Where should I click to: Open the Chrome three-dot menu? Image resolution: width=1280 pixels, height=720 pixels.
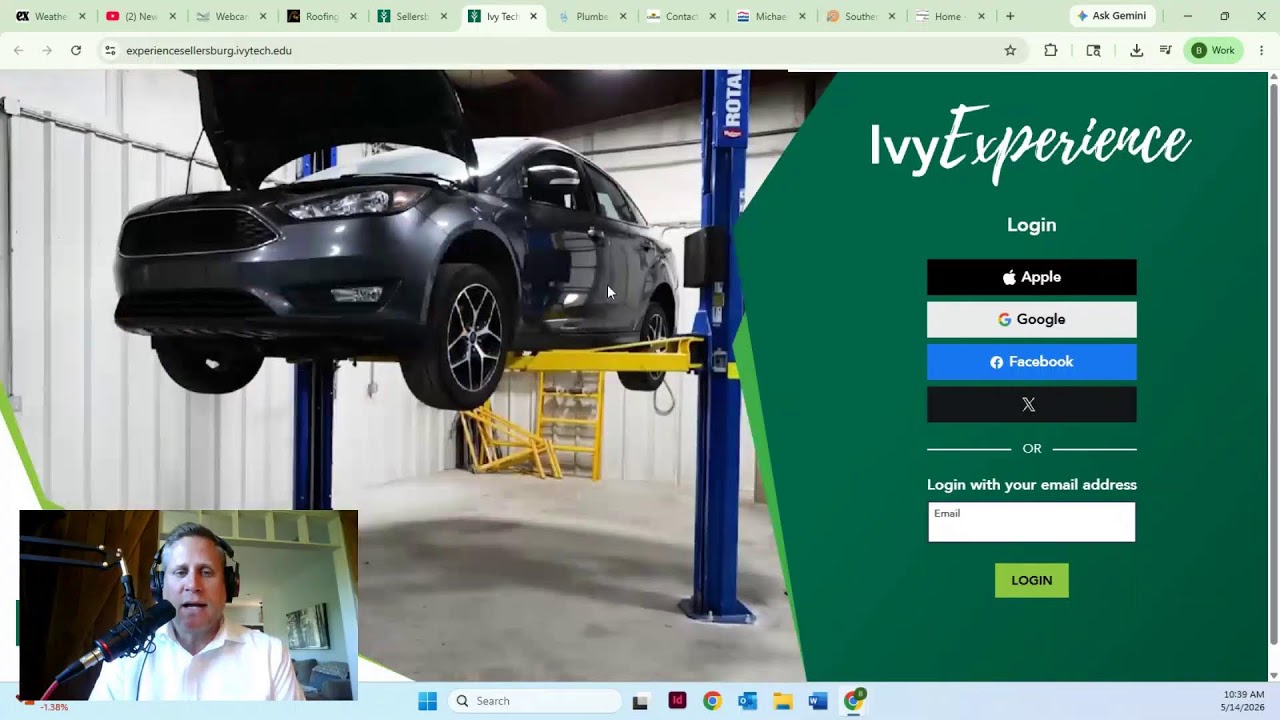tap(1262, 50)
